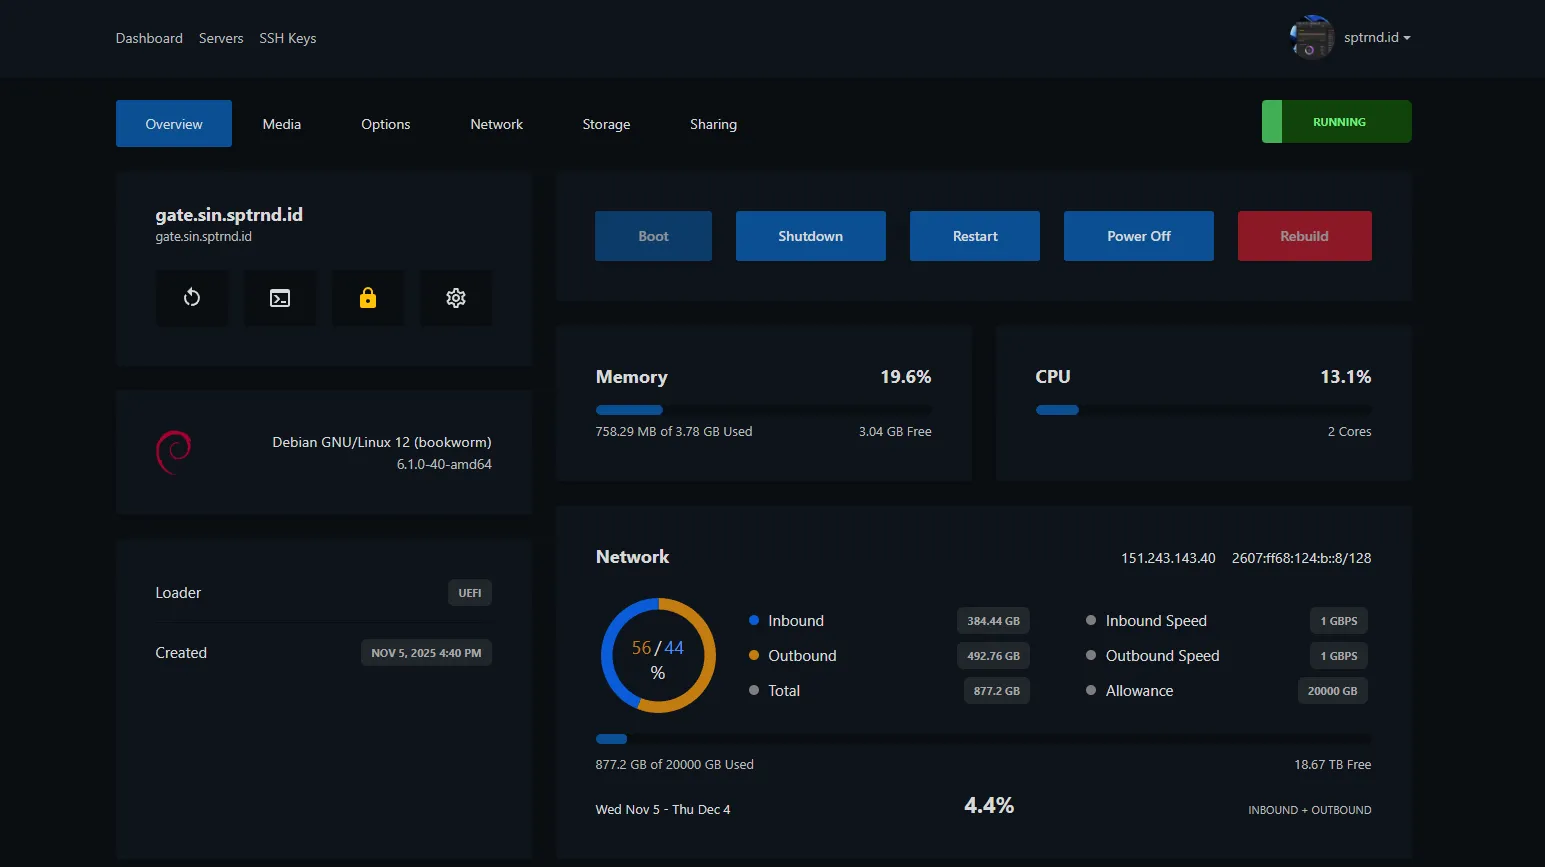Screen dimensions: 1545x867
Task: Click the RUNNING status indicator
Action: tap(1336, 121)
